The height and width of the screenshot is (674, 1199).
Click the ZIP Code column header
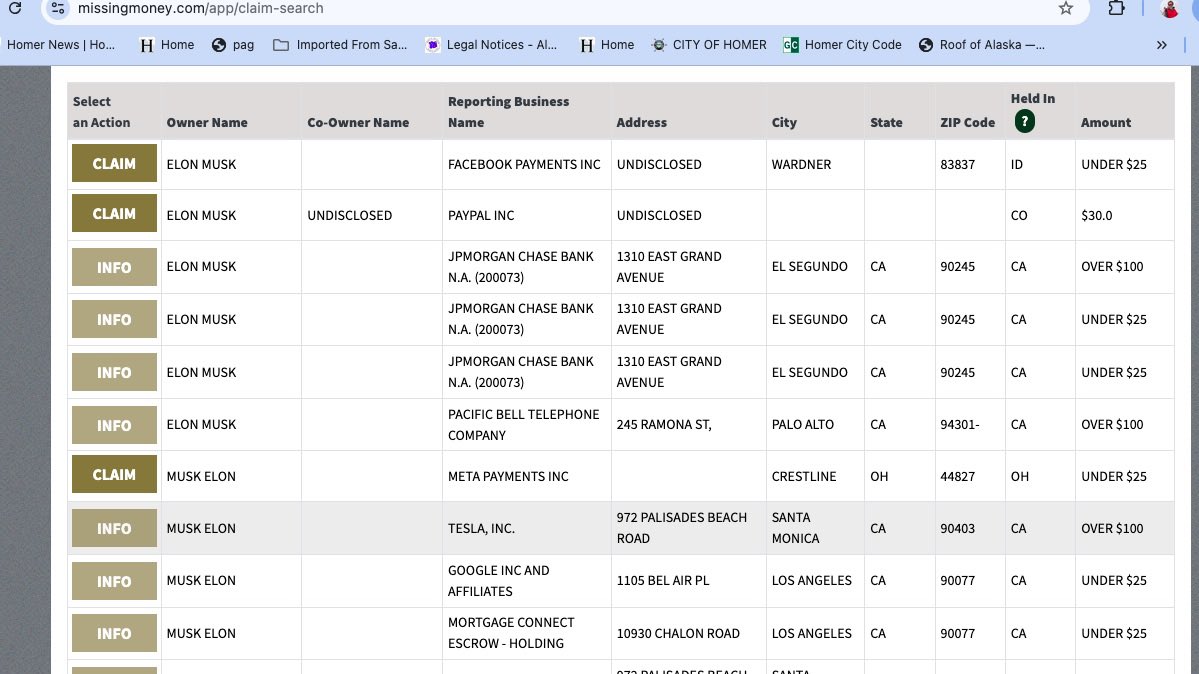coord(967,122)
